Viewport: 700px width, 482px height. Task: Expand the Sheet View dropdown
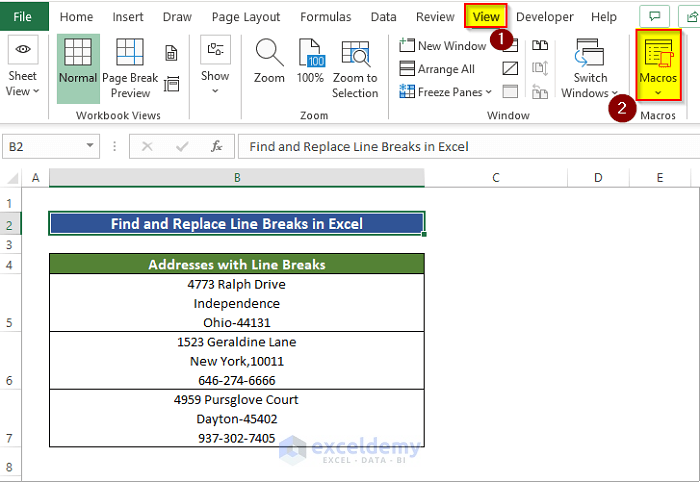[23, 68]
